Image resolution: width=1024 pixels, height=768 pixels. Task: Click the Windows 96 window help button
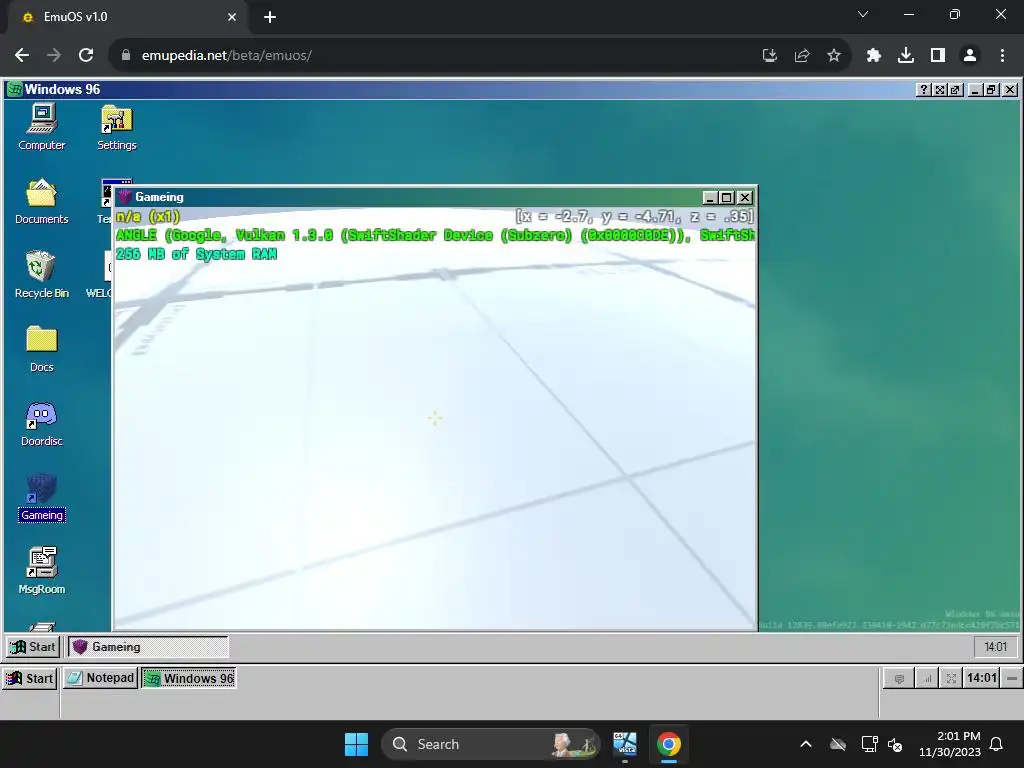923,89
